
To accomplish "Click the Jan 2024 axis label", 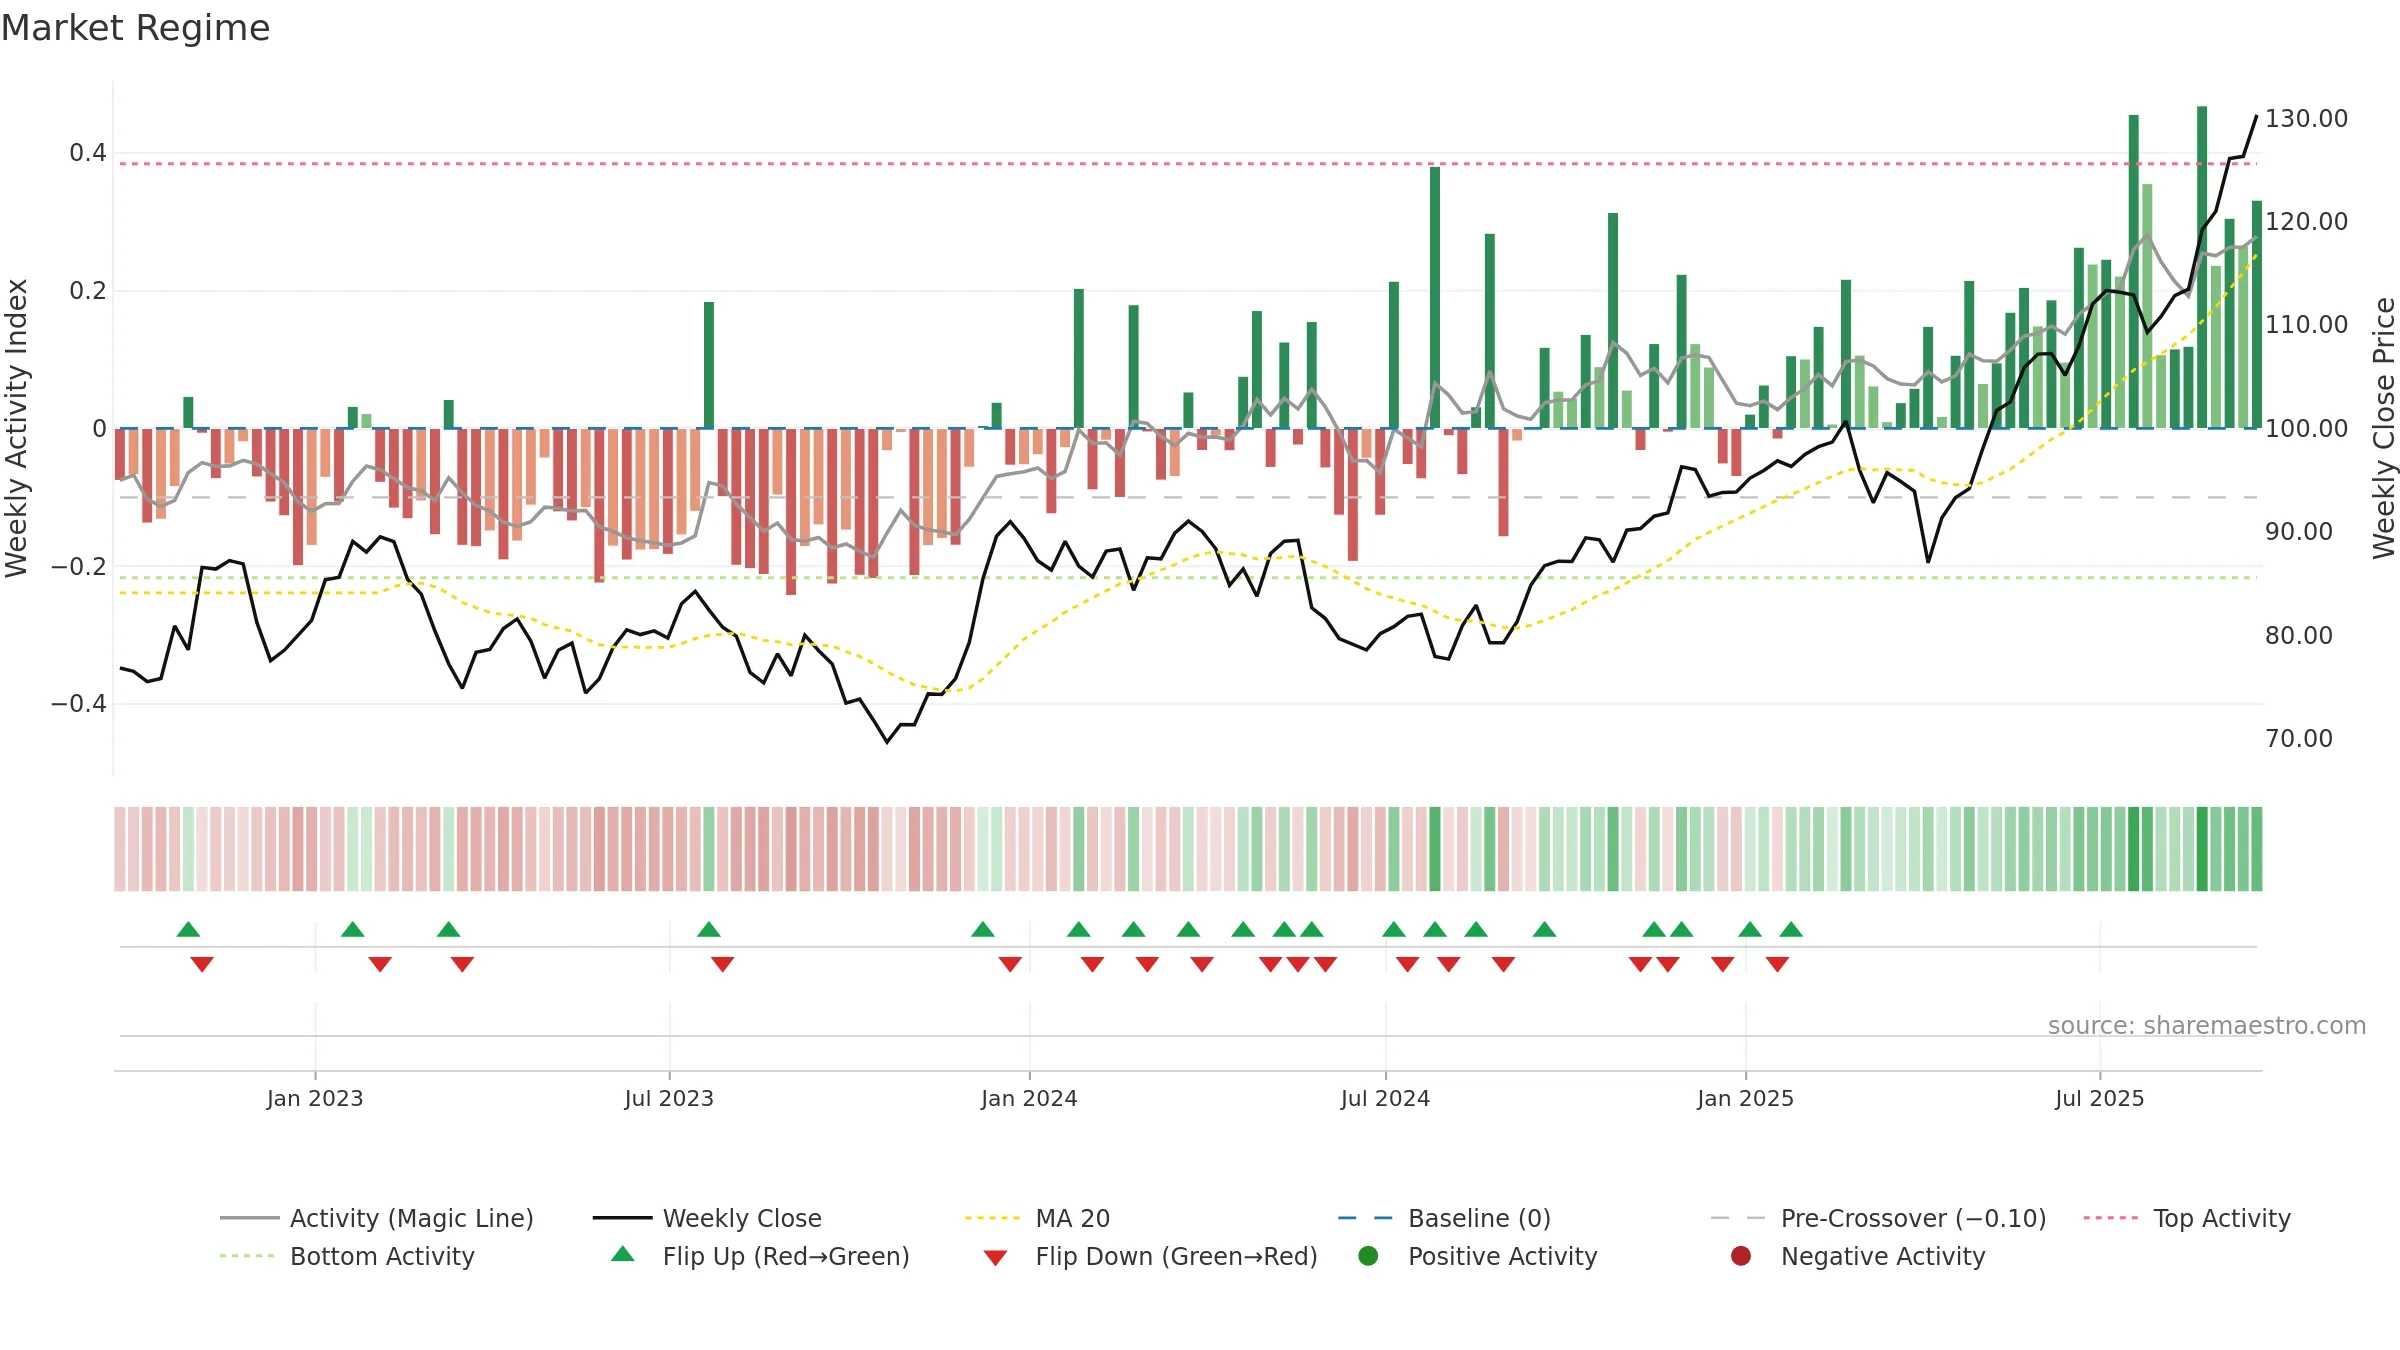I will click(1029, 1098).
